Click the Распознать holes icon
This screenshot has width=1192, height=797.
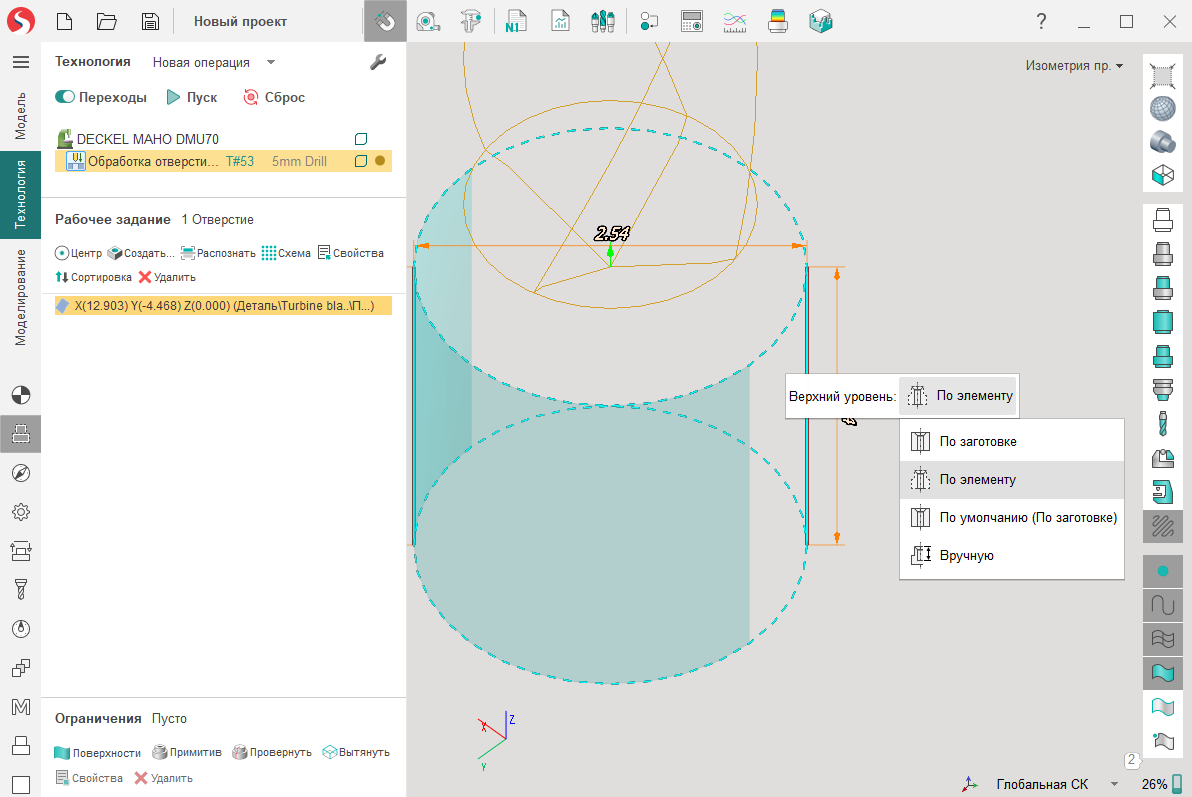tap(218, 253)
